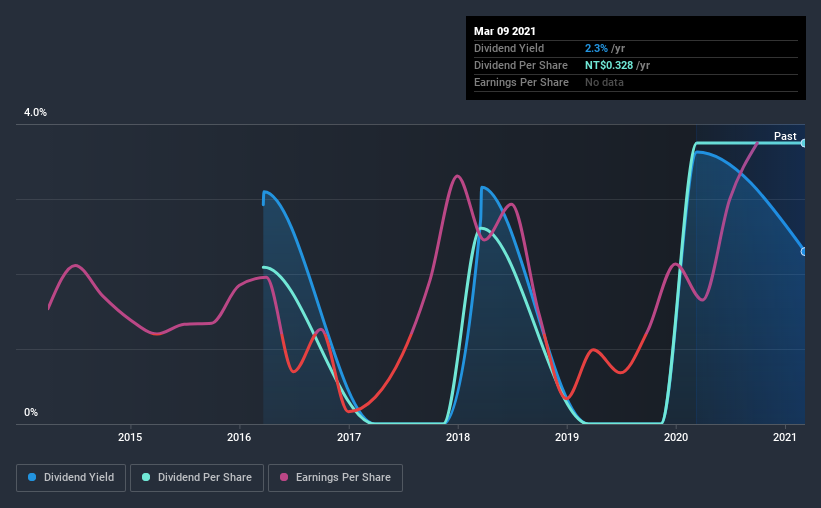Click the 4.0% y-axis label
The image size is (821, 508).
[35, 113]
